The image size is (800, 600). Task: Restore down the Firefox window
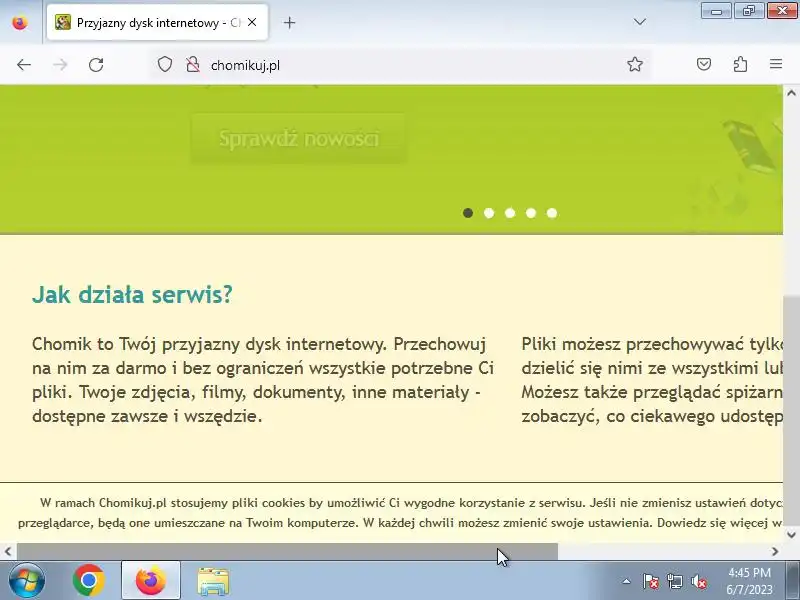[x=749, y=10]
